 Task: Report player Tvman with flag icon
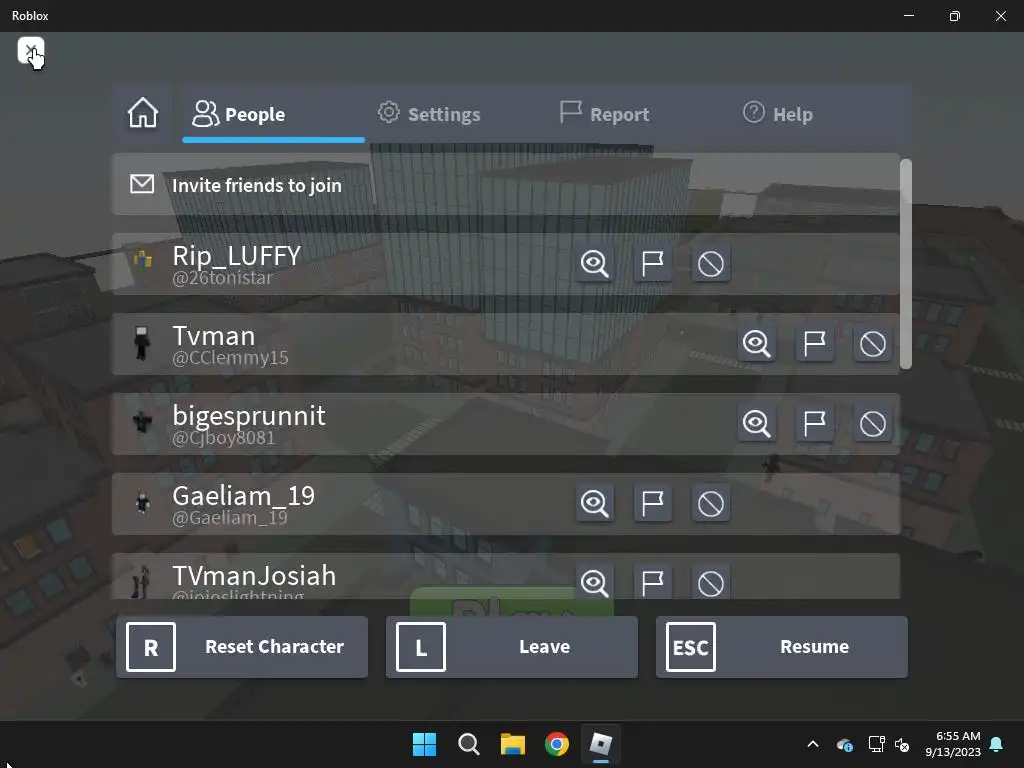814,344
